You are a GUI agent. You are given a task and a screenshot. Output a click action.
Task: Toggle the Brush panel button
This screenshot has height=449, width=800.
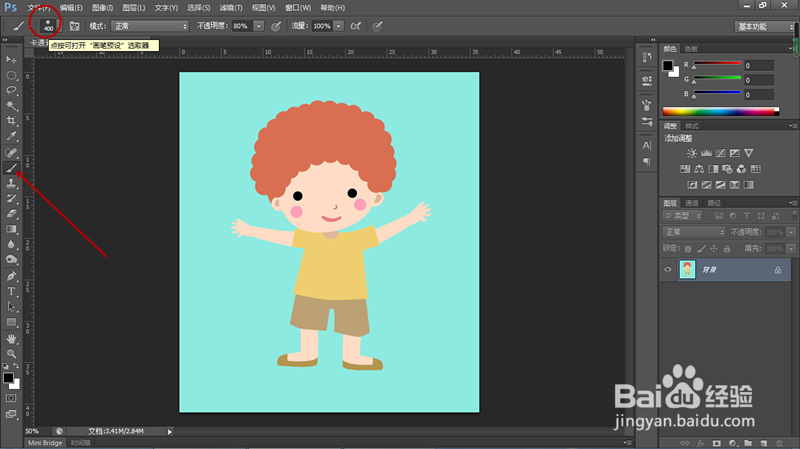(74, 26)
